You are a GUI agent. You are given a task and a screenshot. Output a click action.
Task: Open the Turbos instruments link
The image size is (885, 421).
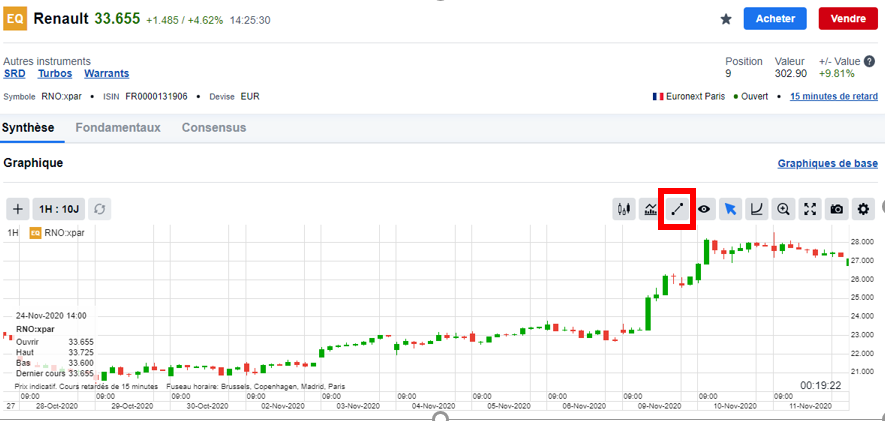pyautogui.click(x=55, y=73)
